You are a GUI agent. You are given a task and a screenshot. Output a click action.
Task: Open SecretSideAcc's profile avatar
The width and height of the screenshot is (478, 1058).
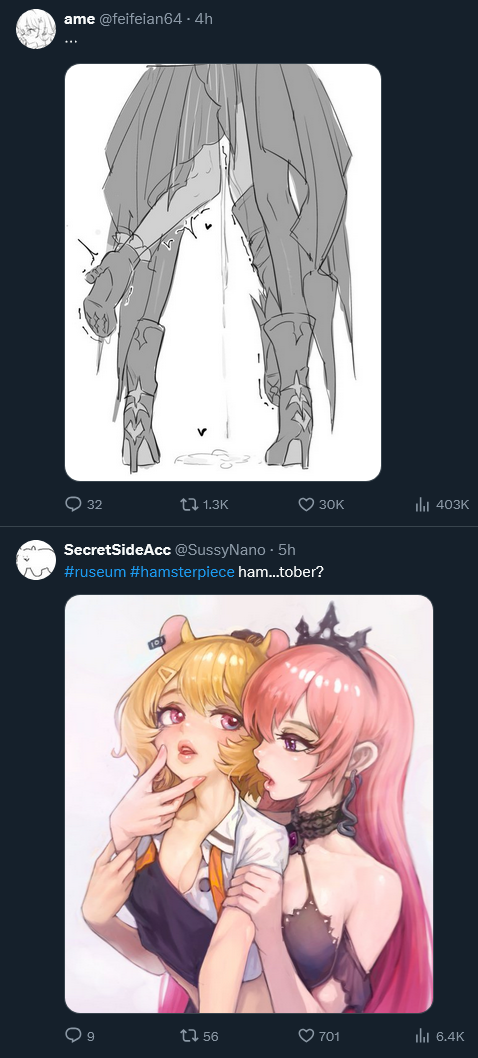tap(36, 559)
